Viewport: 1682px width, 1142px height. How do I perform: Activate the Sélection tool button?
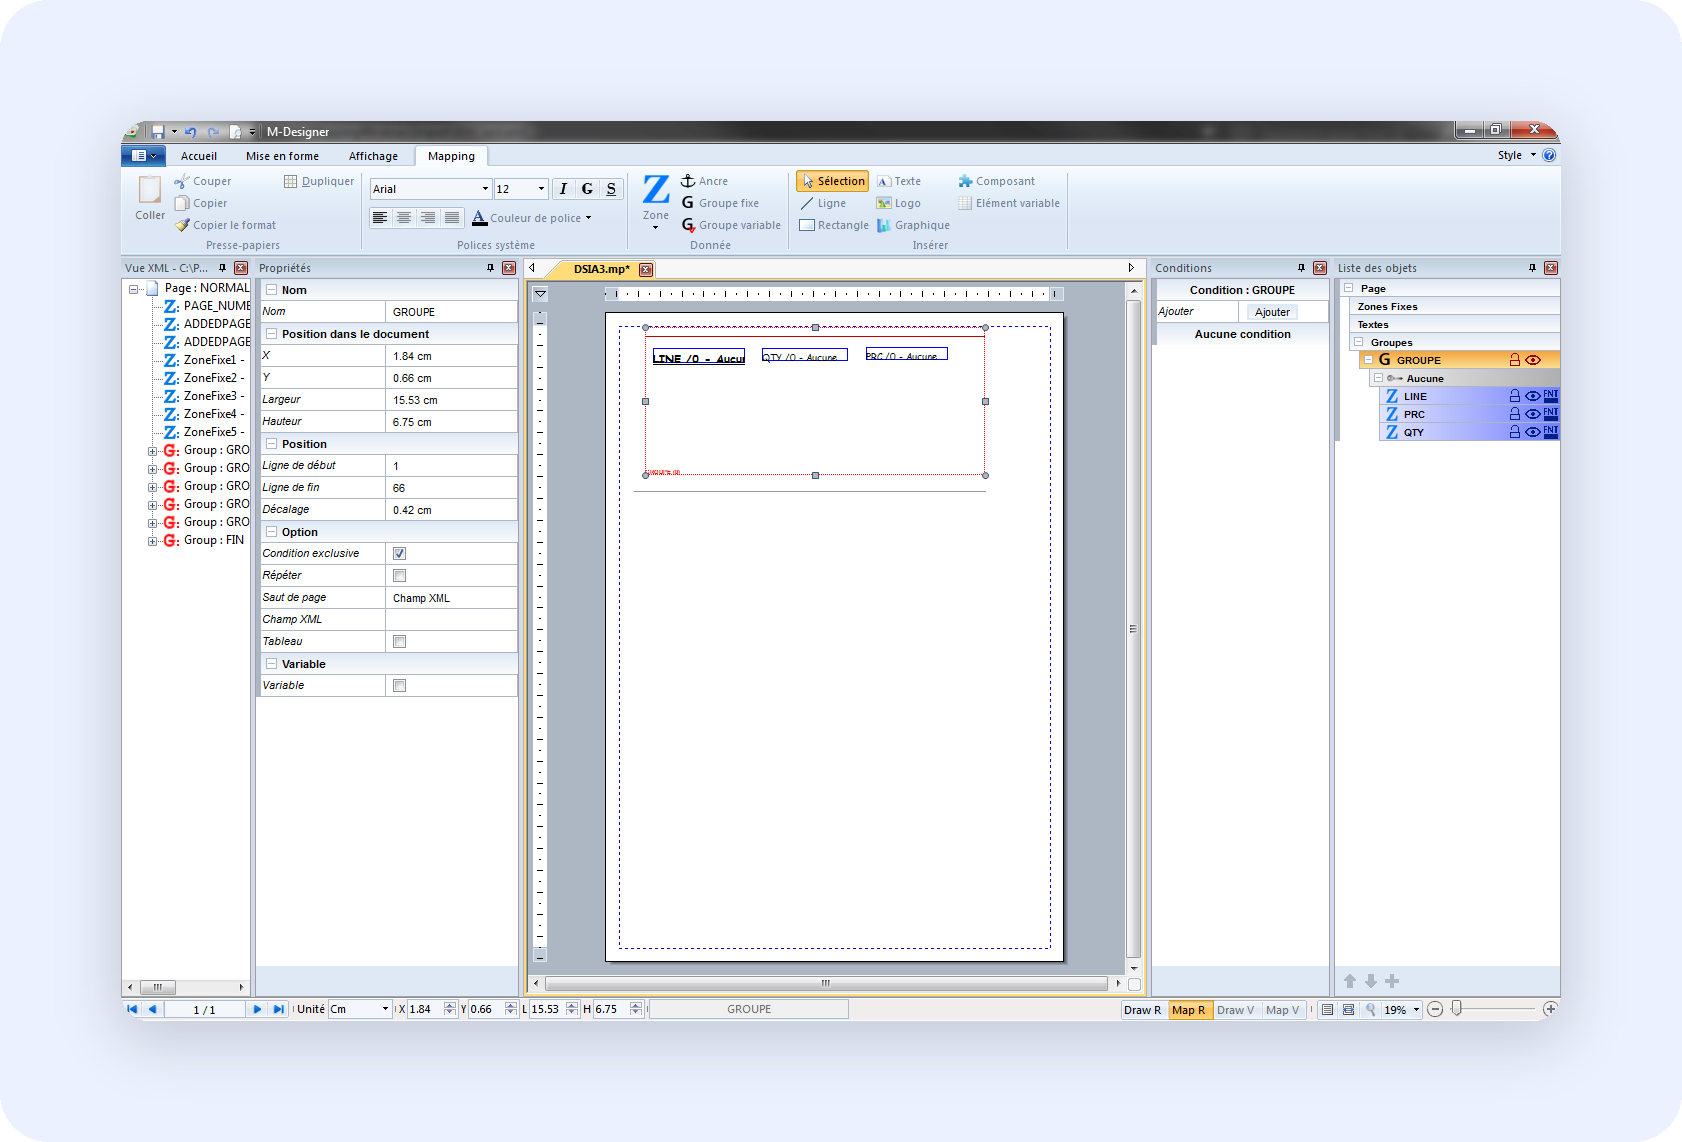pyautogui.click(x=832, y=181)
